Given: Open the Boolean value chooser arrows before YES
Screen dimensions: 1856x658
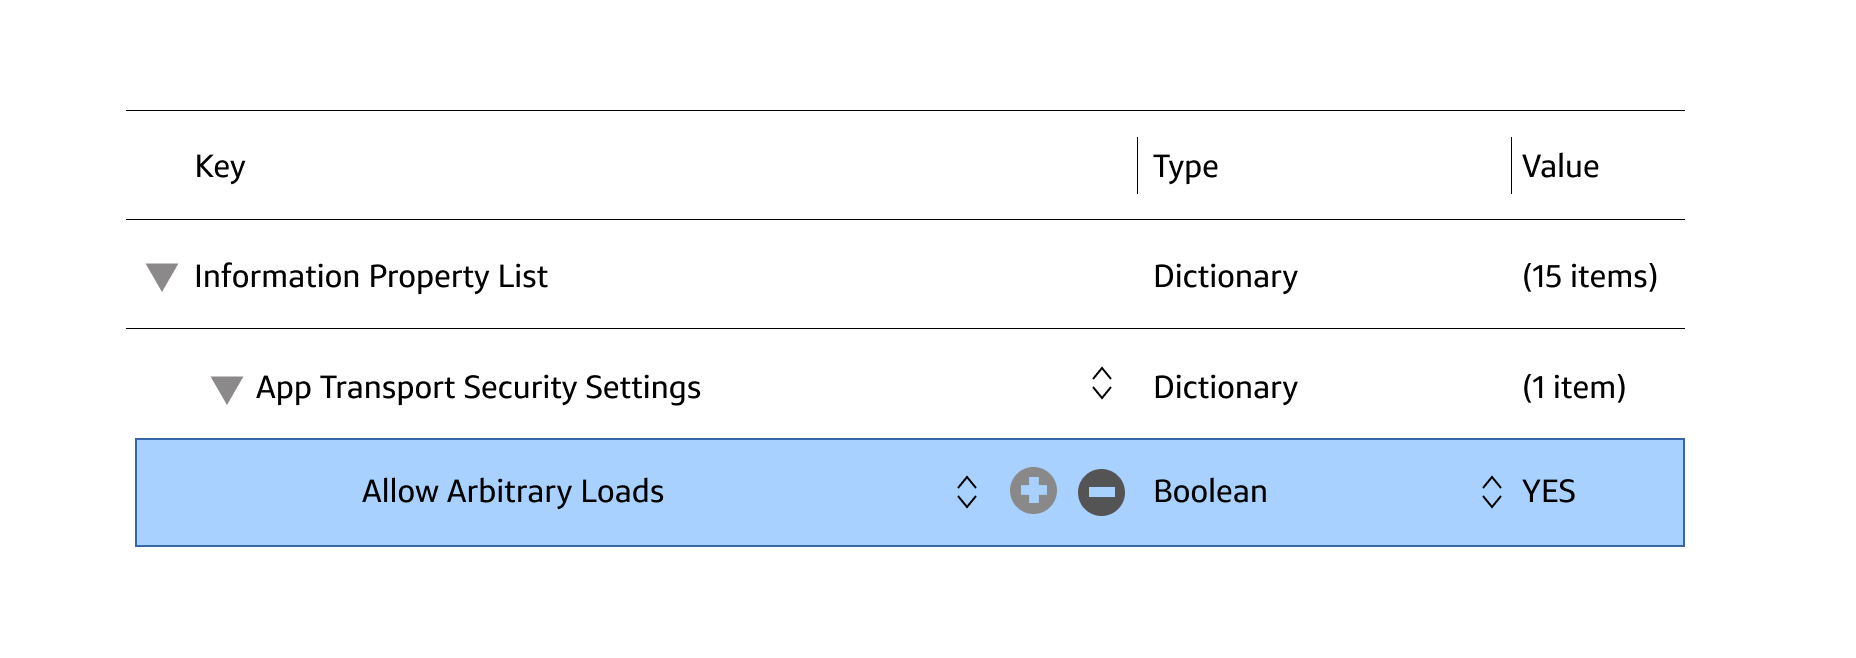Looking at the screenshot, I should pos(1491,492).
